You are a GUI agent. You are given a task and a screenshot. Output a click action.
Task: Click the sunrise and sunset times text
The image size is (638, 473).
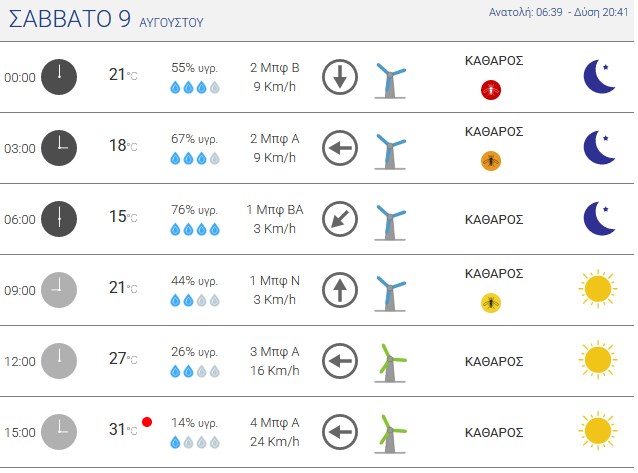pyautogui.click(x=558, y=12)
